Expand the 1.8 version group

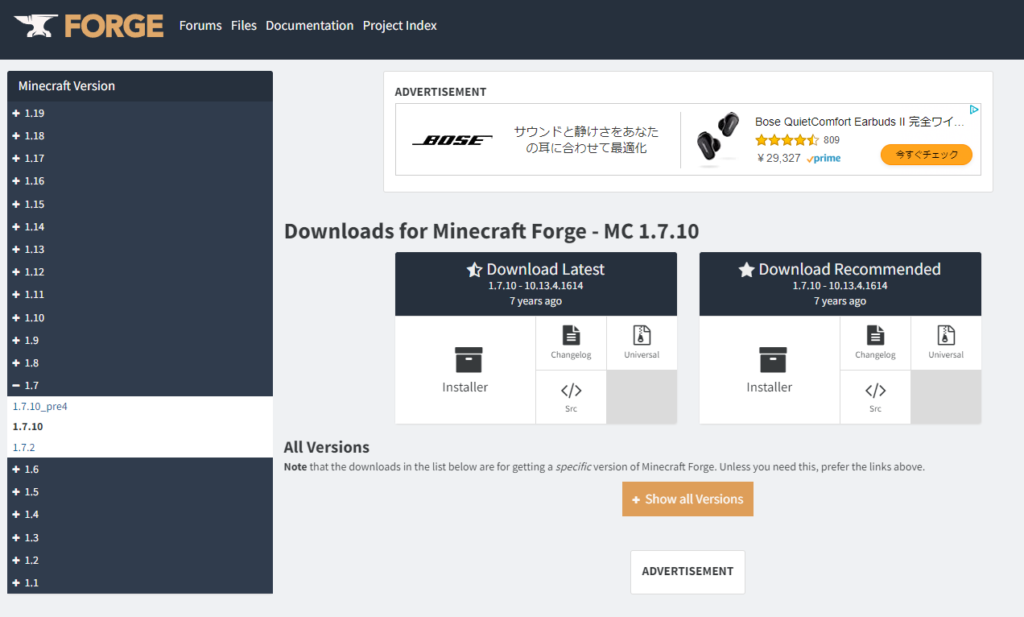click(140, 363)
